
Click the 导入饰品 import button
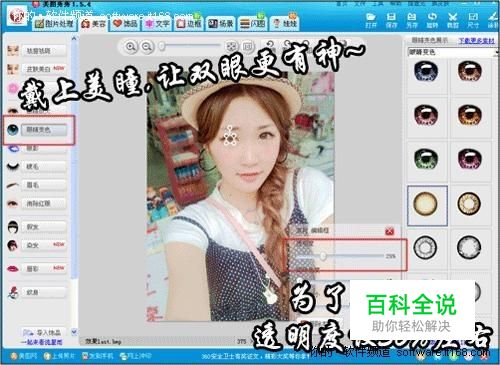pos(44,332)
